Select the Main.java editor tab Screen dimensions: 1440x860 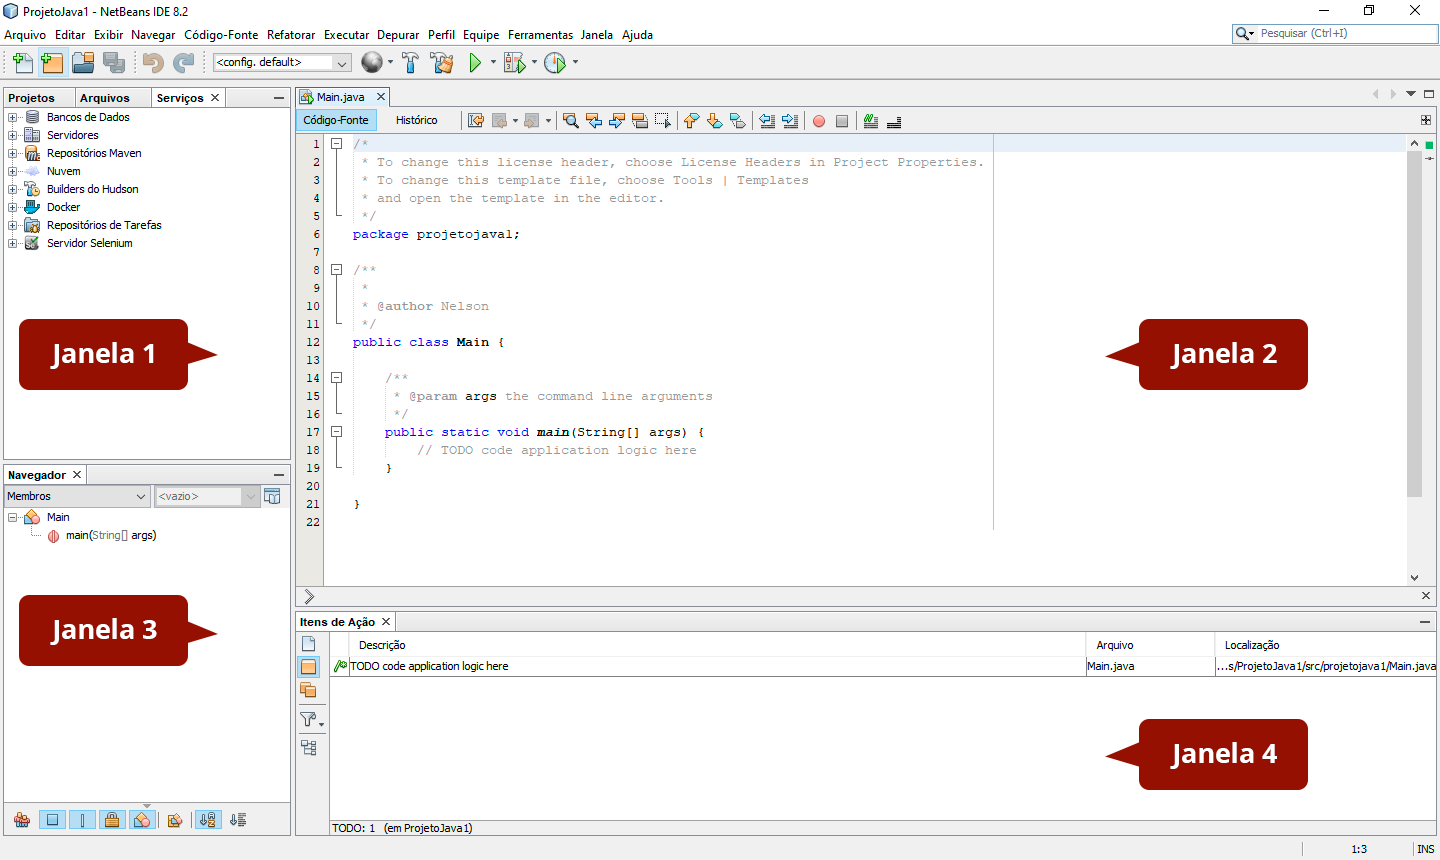[x=340, y=97]
